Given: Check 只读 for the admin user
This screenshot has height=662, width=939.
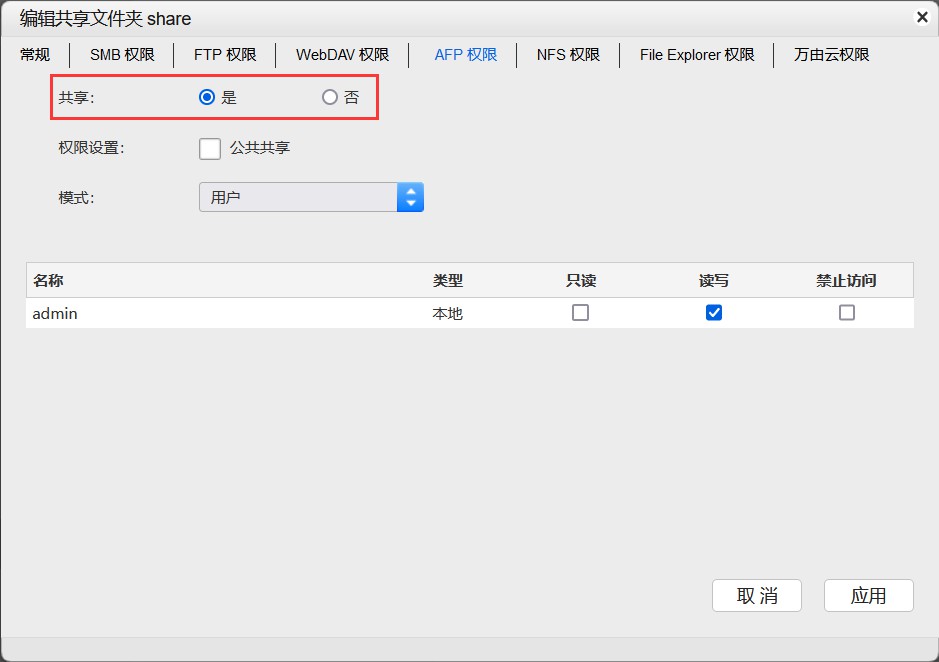Looking at the screenshot, I should tap(580, 313).
